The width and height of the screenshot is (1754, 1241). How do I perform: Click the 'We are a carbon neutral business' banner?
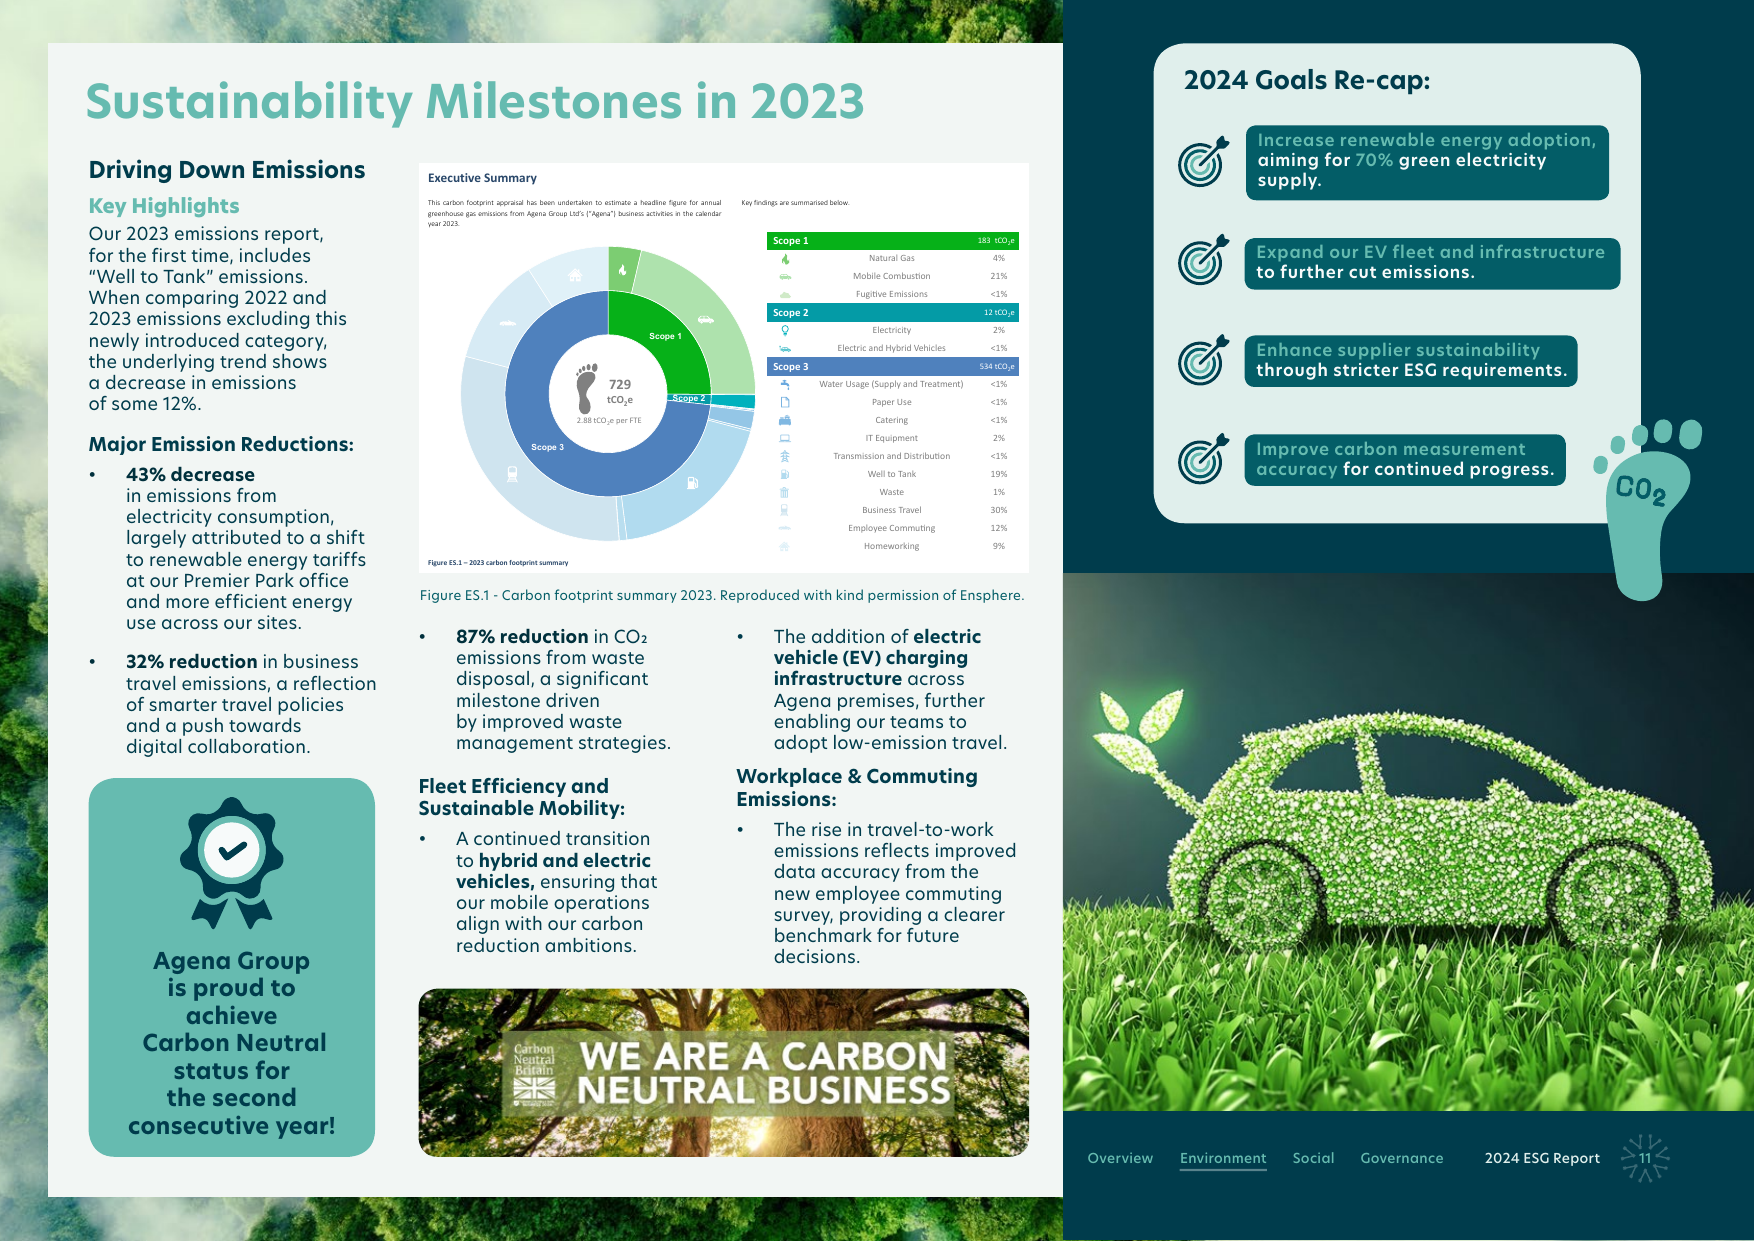pos(724,1073)
